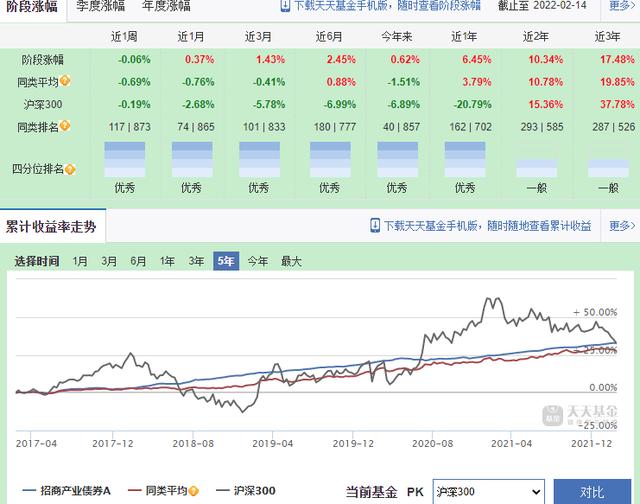640x504 pixels.
Task: Select 今年 time range
Action: [258, 261]
